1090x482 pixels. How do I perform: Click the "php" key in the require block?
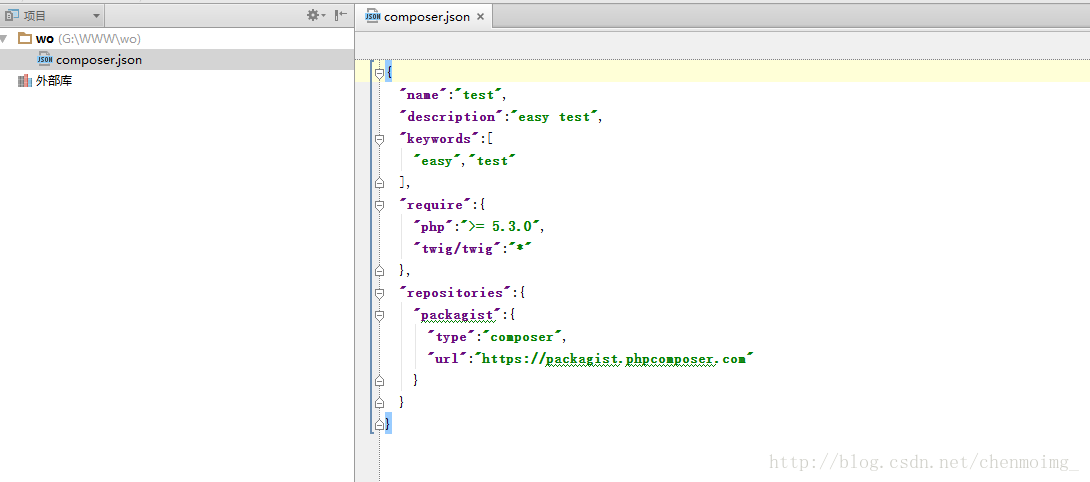point(432,227)
